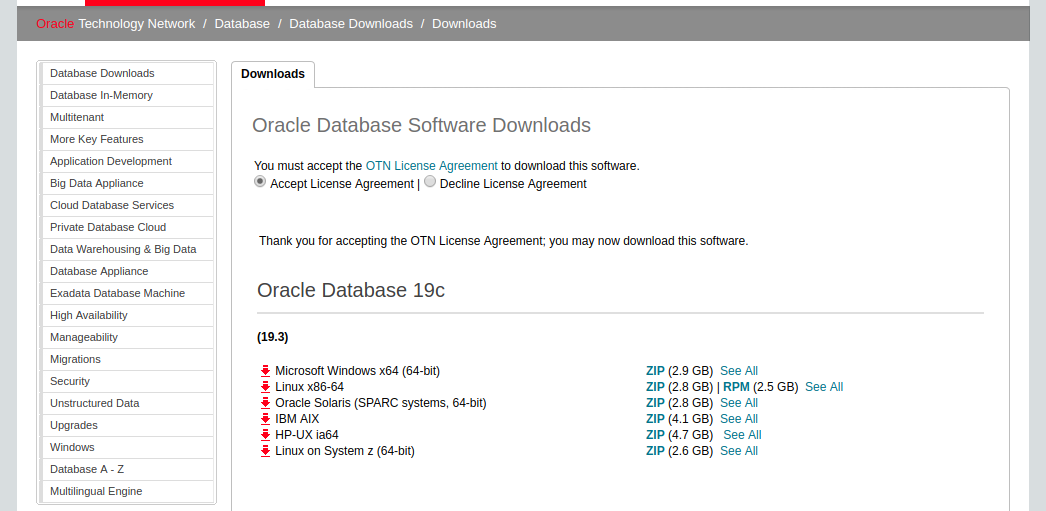Open Windows sidebar item
This screenshot has width=1046, height=511.
click(x=127, y=448)
